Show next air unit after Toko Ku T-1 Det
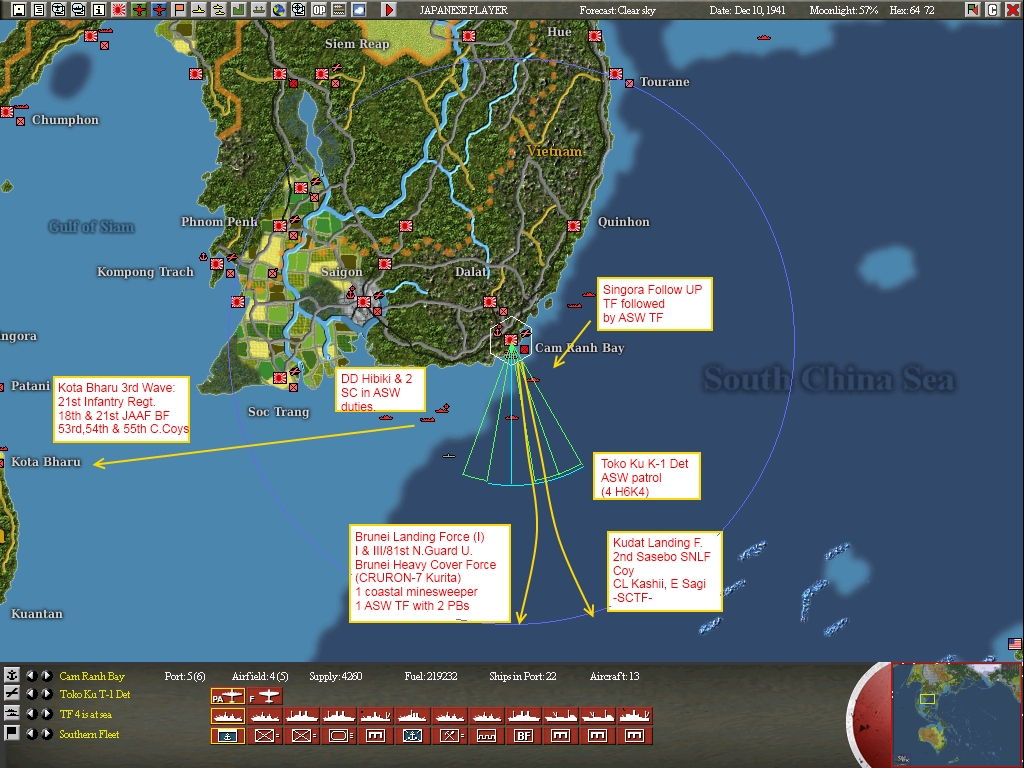Image resolution: width=1024 pixels, height=768 pixels. click(x=47, y=694)
